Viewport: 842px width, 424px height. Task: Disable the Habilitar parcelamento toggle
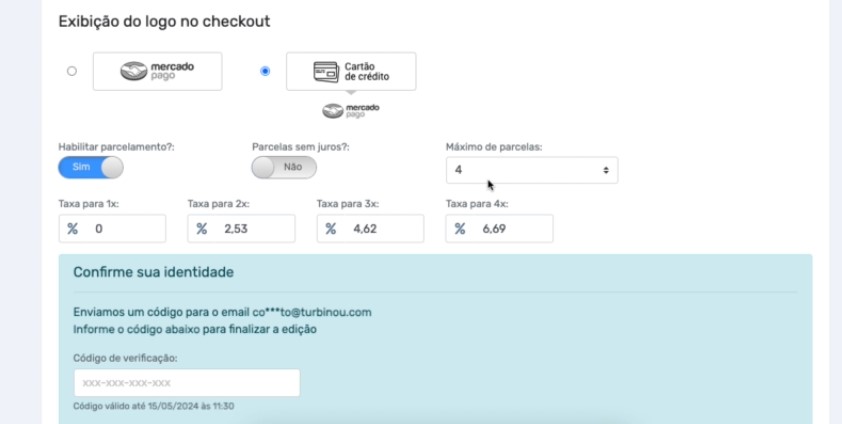(91, 167)
